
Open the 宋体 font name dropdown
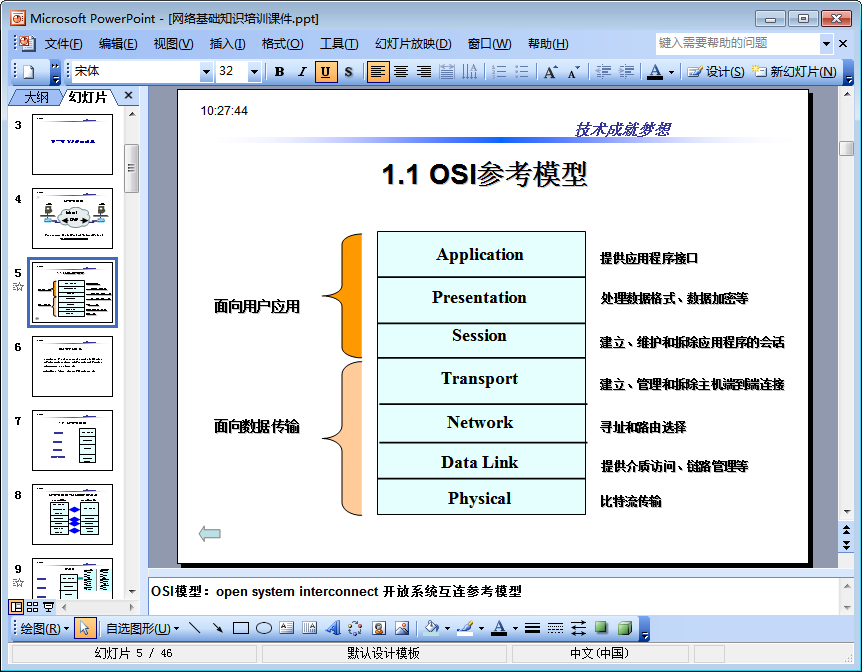pos(206,72)
